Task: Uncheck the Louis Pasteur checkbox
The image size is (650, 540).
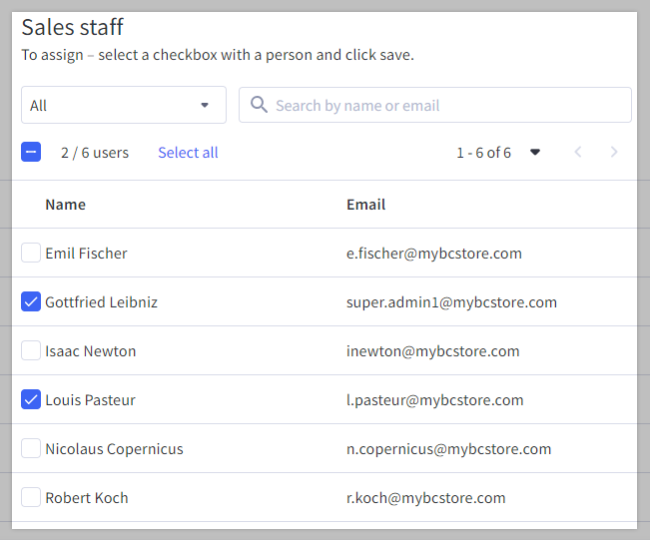Action: pyautogui.click(x=31, y=400)
